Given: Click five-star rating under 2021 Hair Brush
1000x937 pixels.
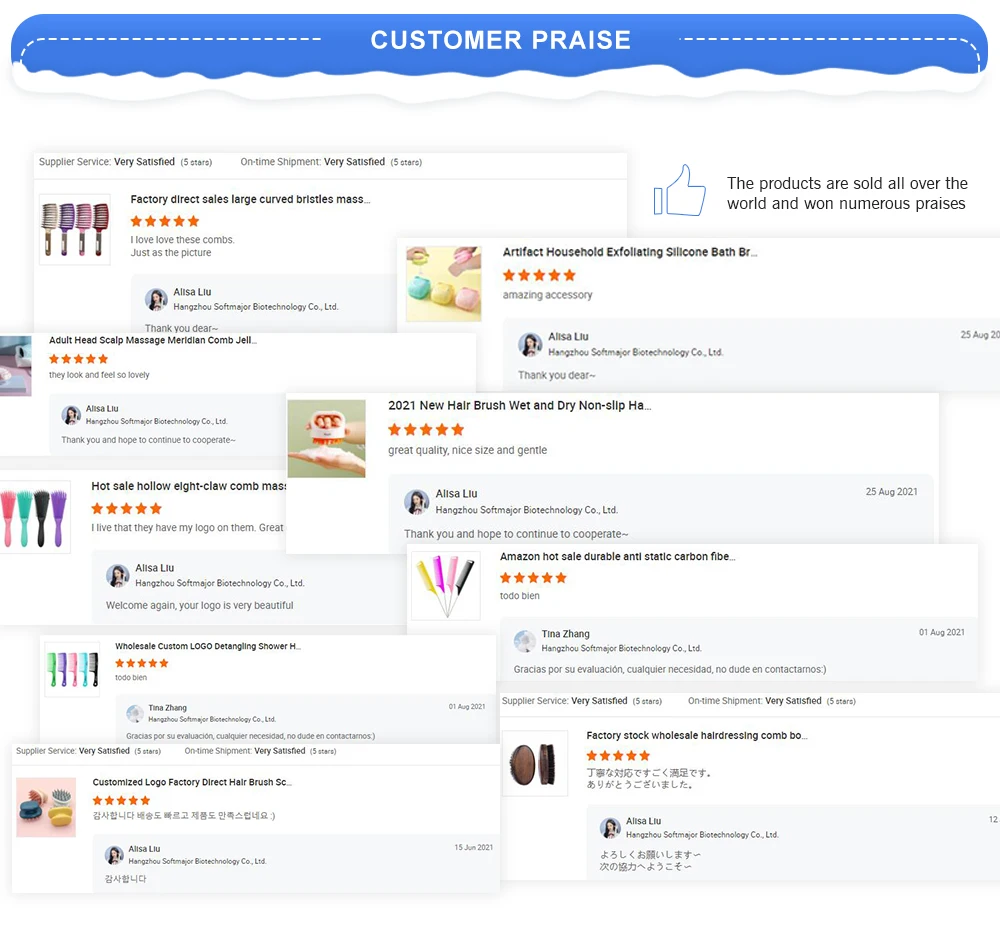Looking at the screenshot, I should point(426,430).
